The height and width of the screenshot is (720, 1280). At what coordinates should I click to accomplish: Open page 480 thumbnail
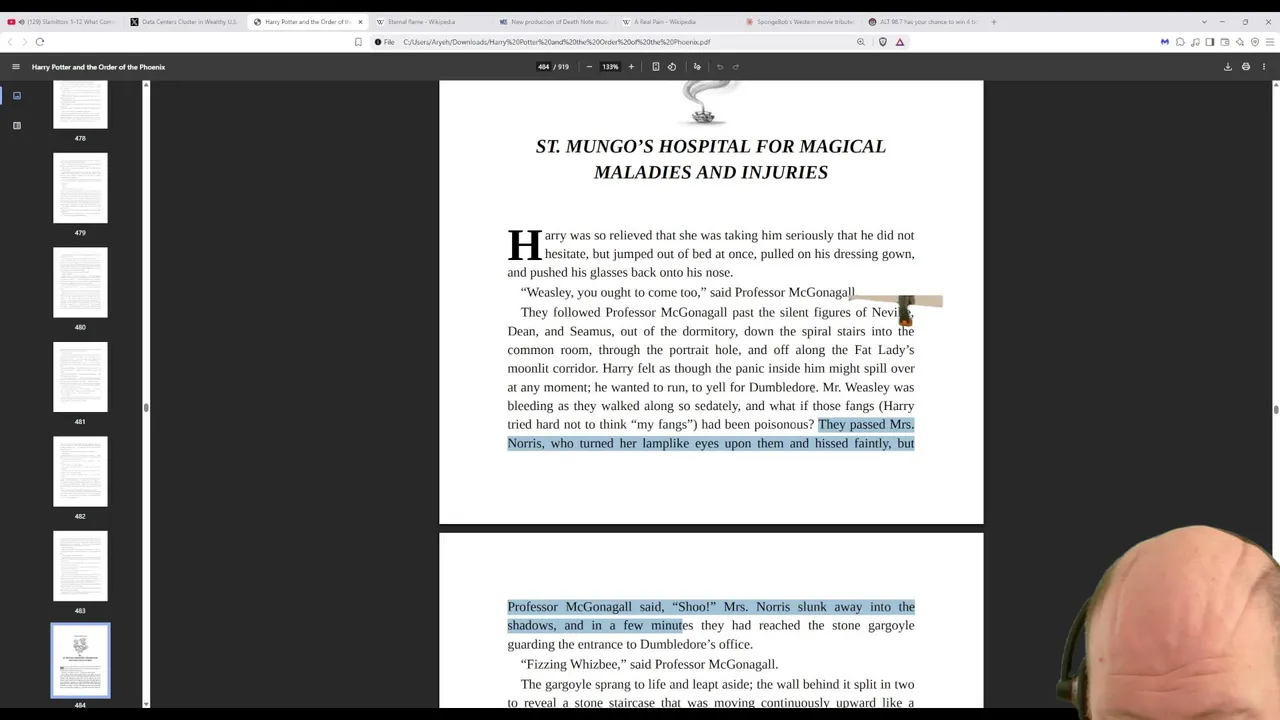click(x=80, y=282)
